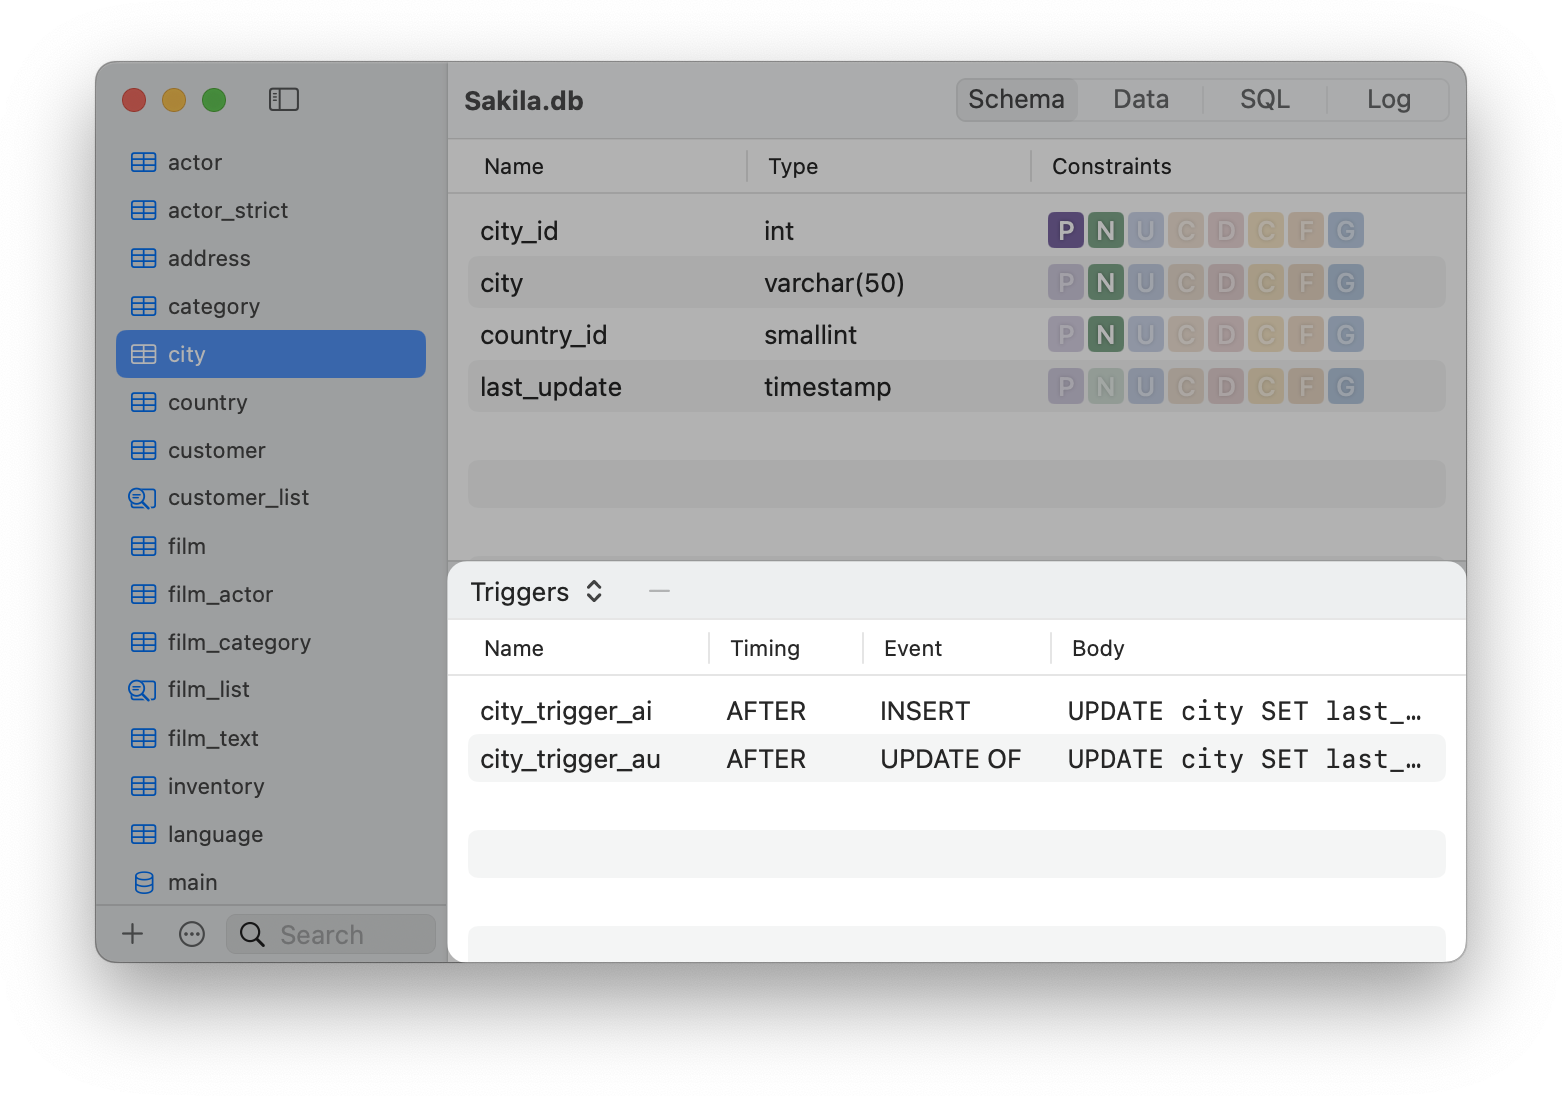The width and height of the screenshot is (1562, 1096).
Task: Click the Type column header
Action: tap(793, 166)
